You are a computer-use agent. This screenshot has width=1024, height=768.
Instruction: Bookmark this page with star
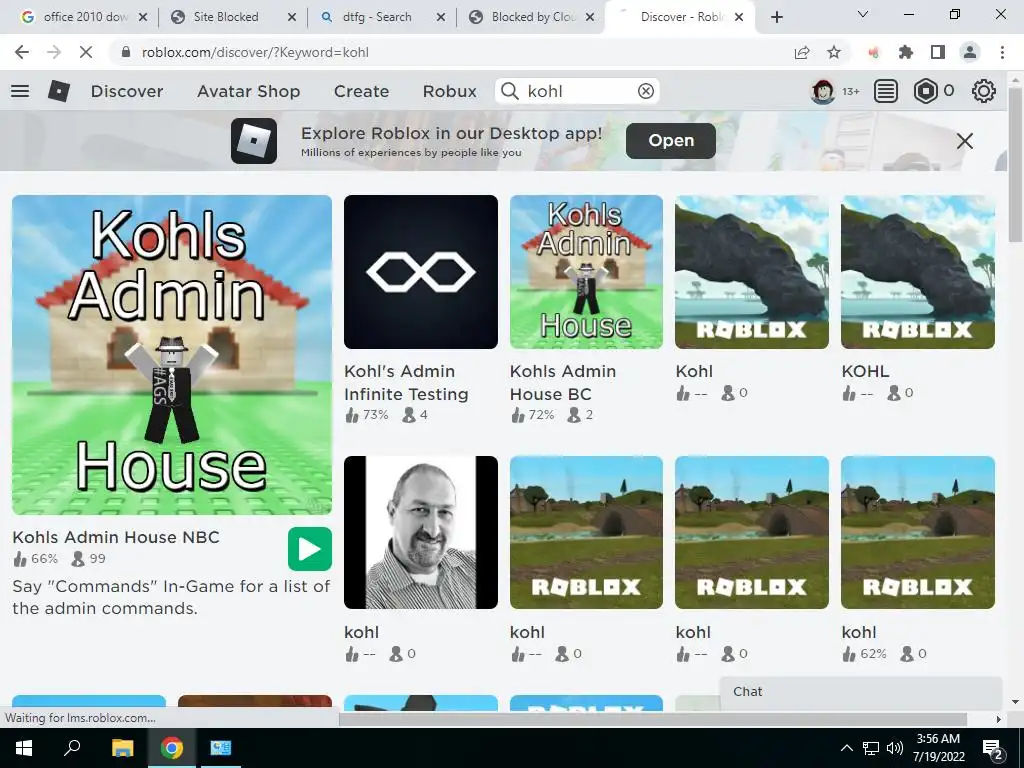pos(834,52)
